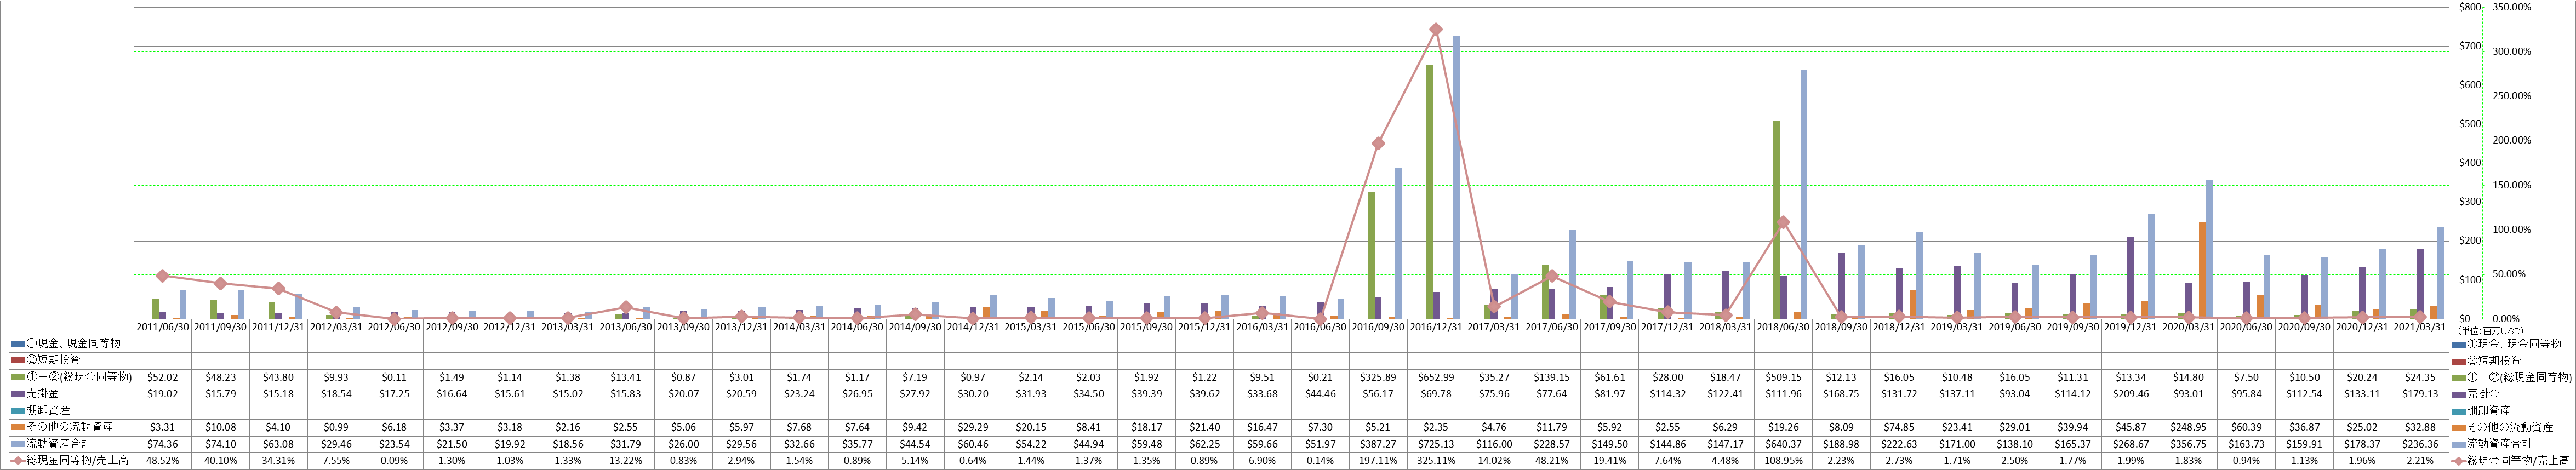
Task: Click the line marker at 2011/06/30
Action: click(x=162, y=276)
